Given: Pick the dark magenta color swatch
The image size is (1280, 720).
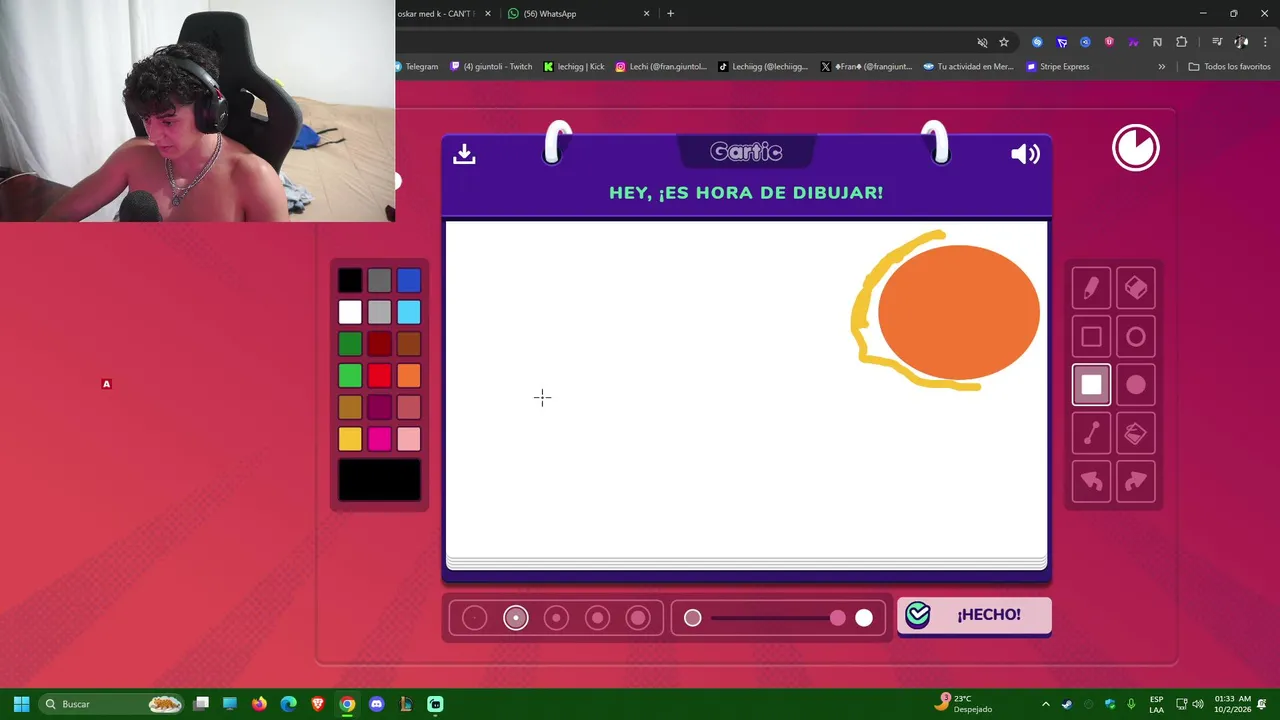Looking at the screenshot, I should (x=379, y=407).
